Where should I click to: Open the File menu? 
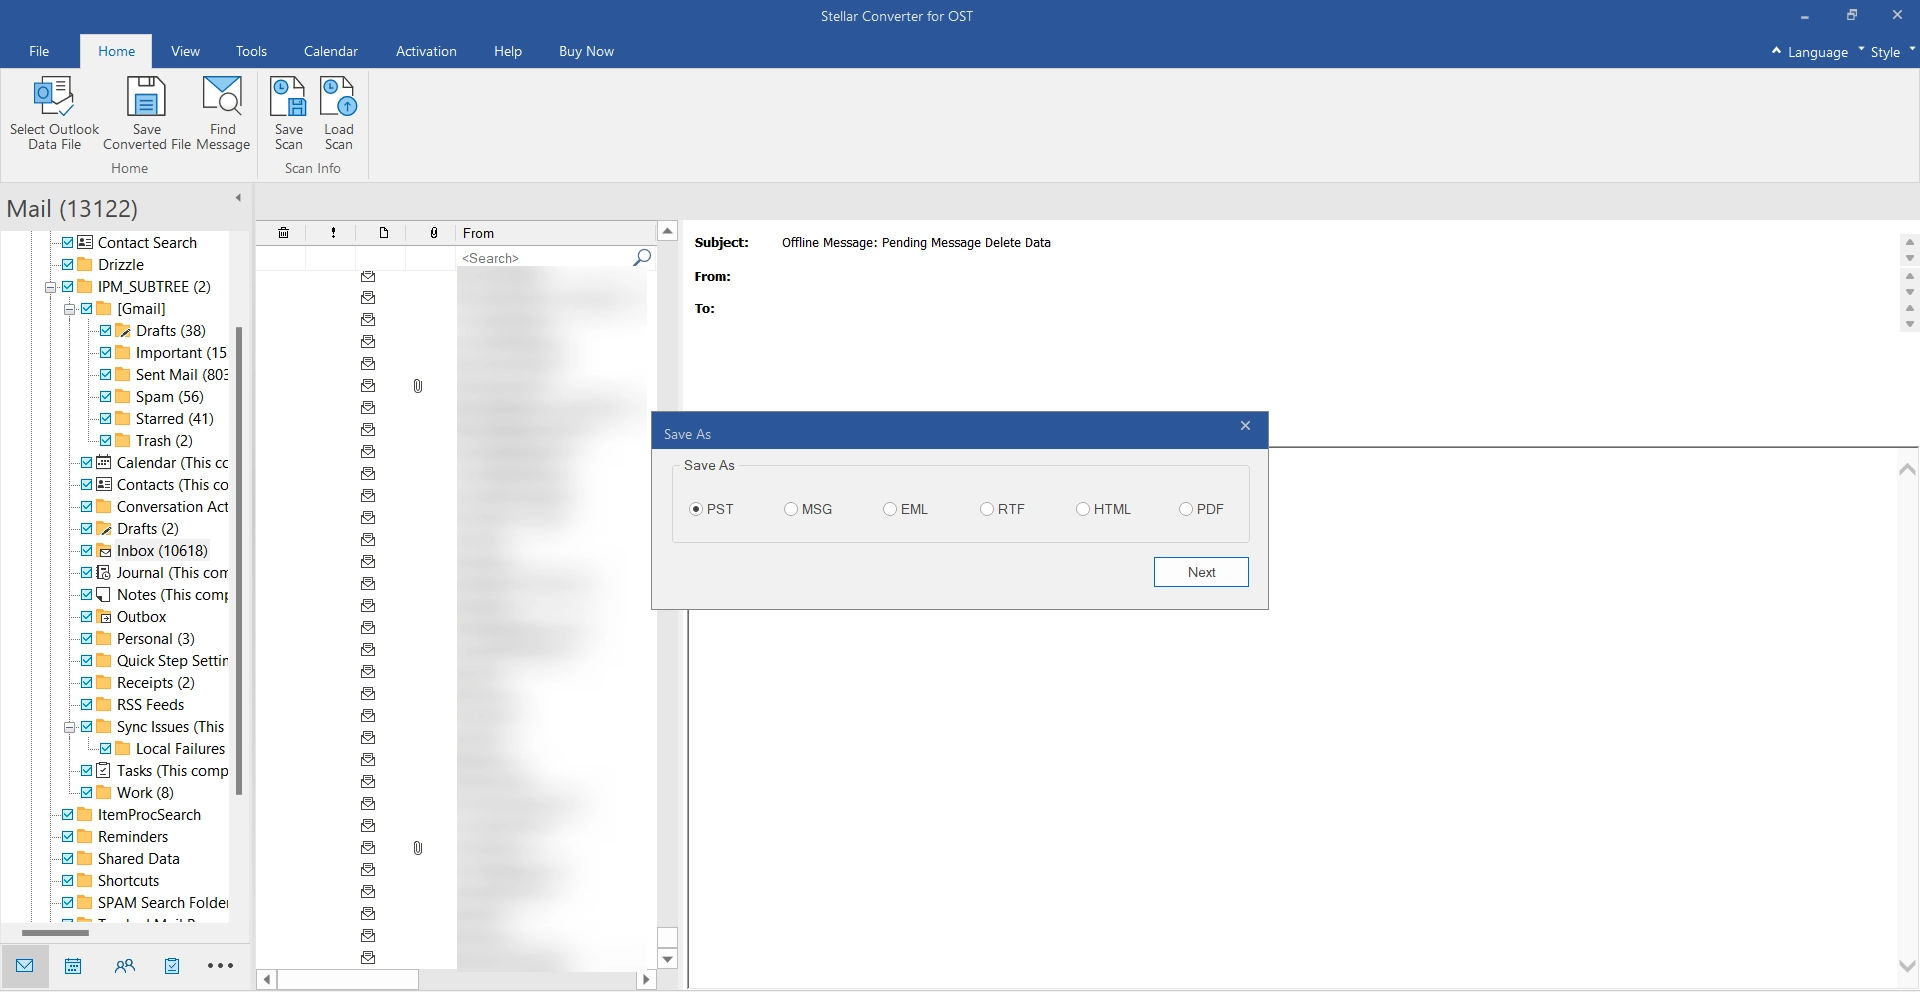[x=39, y=51]
